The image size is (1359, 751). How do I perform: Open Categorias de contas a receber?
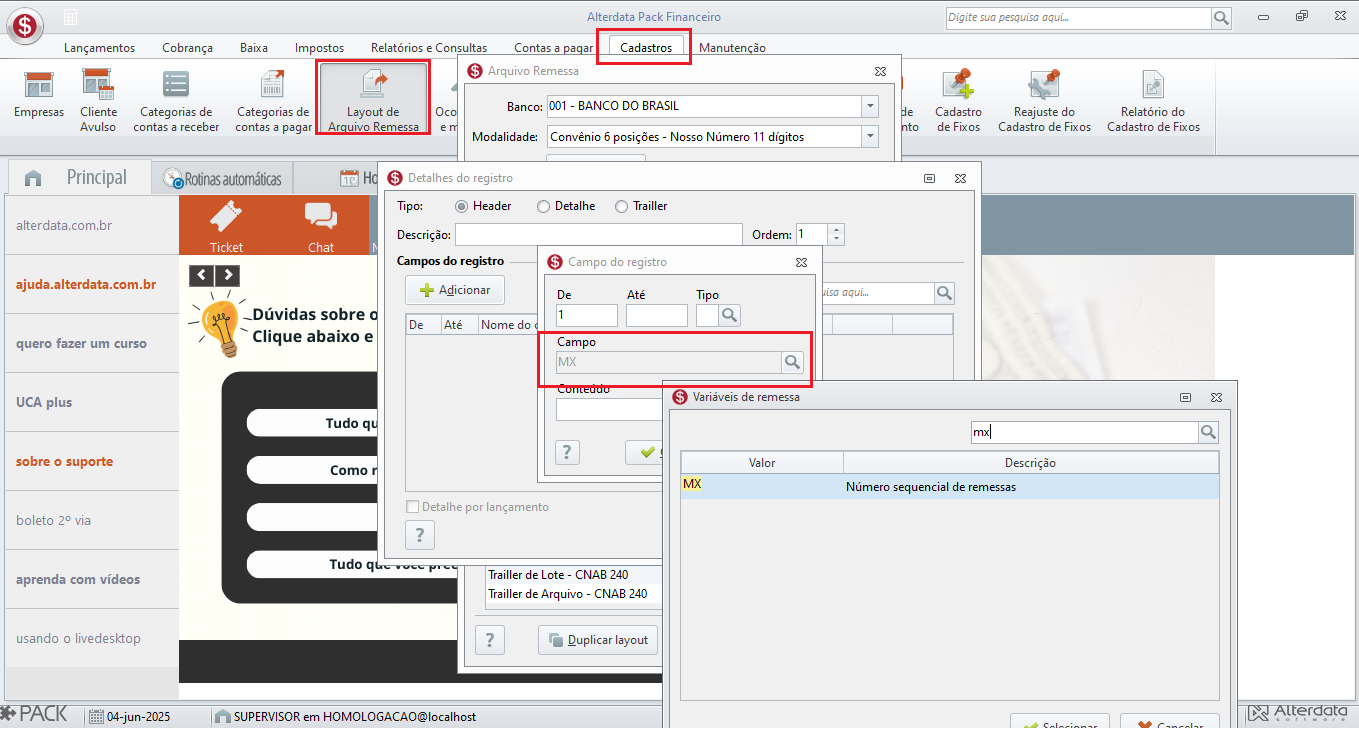(176, 100)
